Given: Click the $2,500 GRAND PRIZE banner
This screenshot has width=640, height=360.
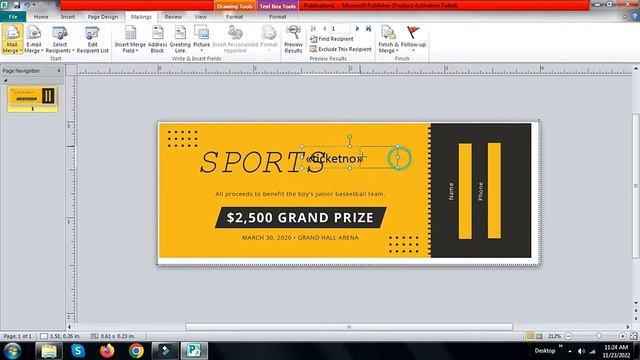Looking at the screenshot, I should point(300,217).
